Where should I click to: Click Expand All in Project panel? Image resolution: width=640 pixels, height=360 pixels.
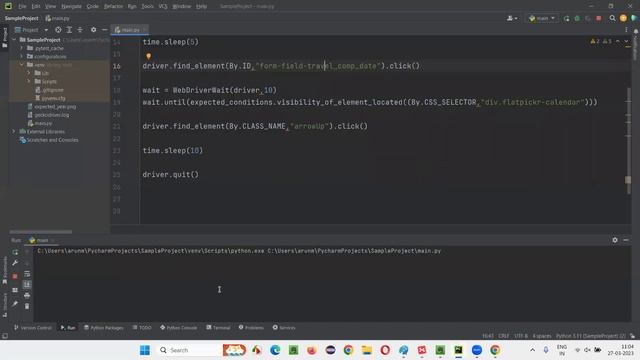tap(69, 30)
